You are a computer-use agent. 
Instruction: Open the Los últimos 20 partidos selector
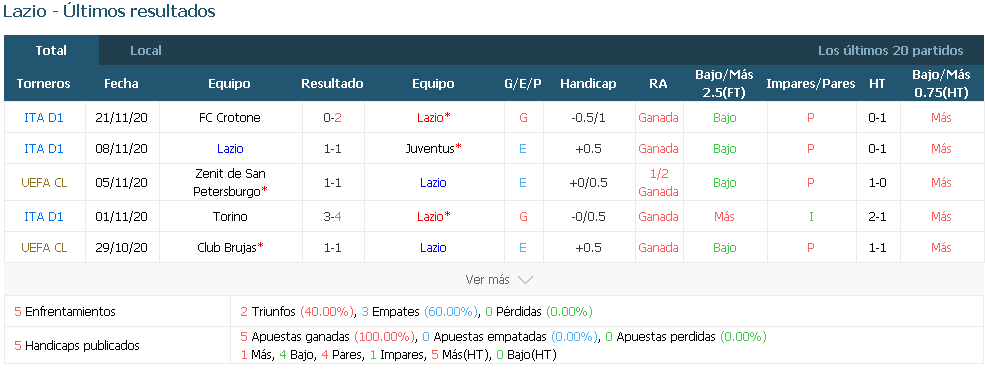click(x=890, y=50)
